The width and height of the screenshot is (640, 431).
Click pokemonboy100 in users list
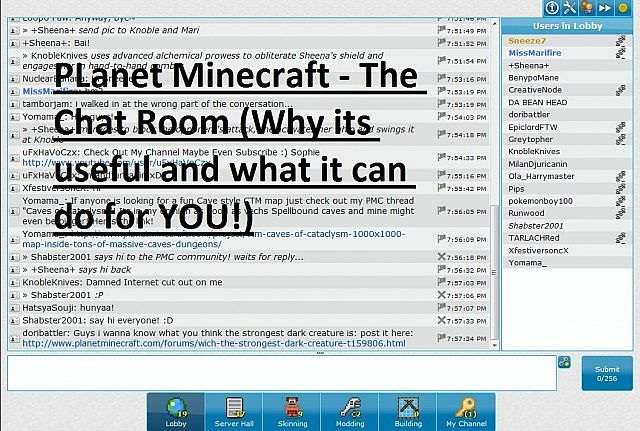(x=540, y=201)
